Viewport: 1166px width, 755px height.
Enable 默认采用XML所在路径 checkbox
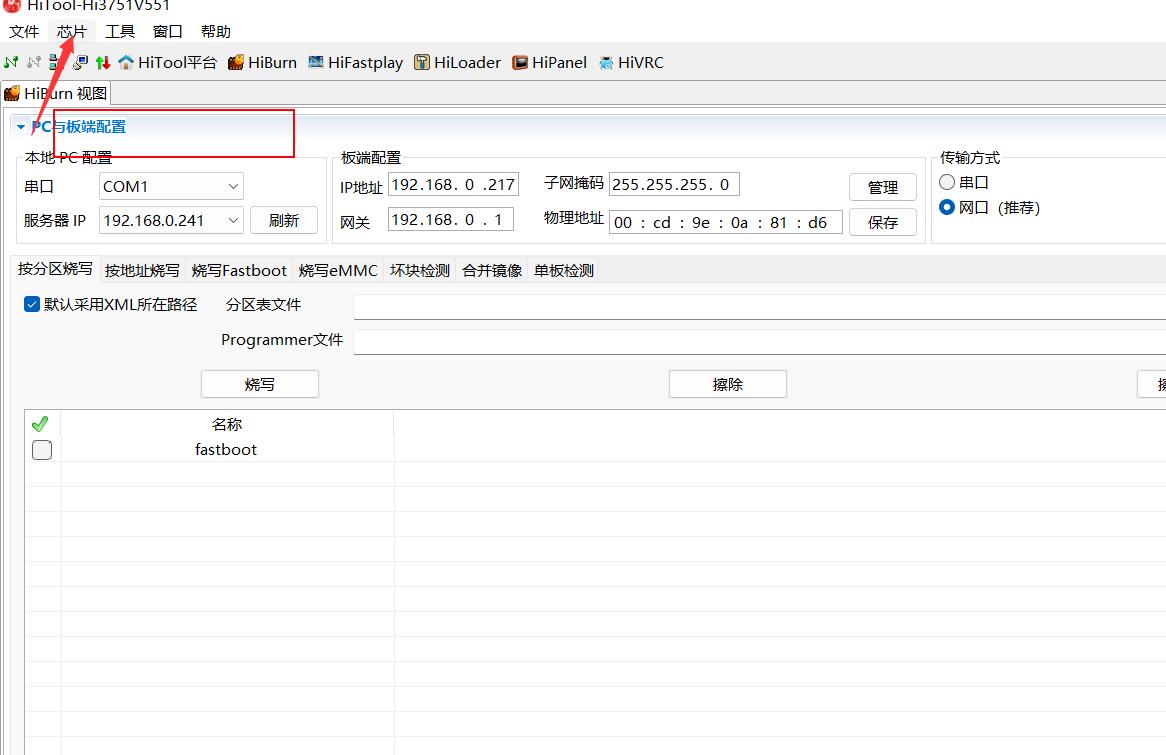click(x=32, y=304)
